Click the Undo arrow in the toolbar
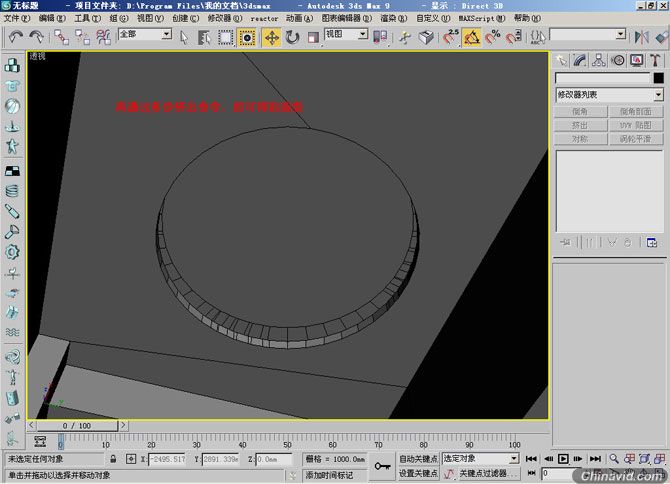 click(x=15, y=38)
